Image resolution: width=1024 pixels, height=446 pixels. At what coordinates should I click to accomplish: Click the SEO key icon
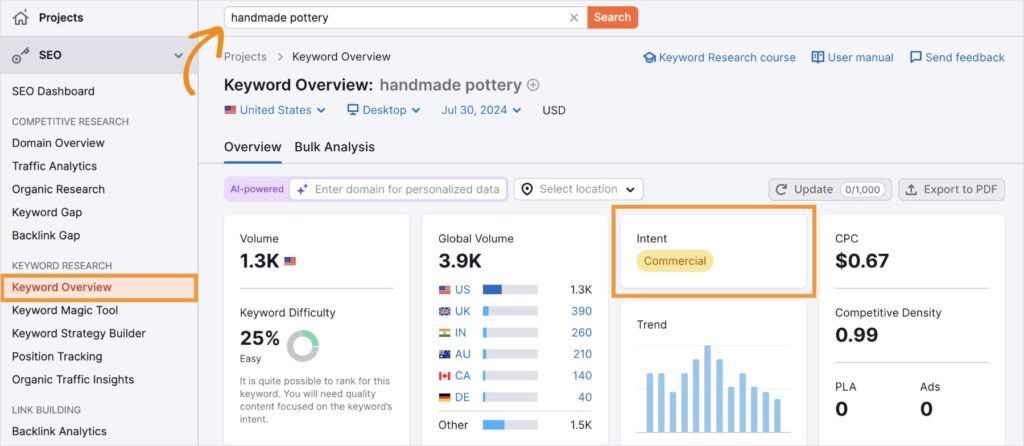[x=21, y=56]
